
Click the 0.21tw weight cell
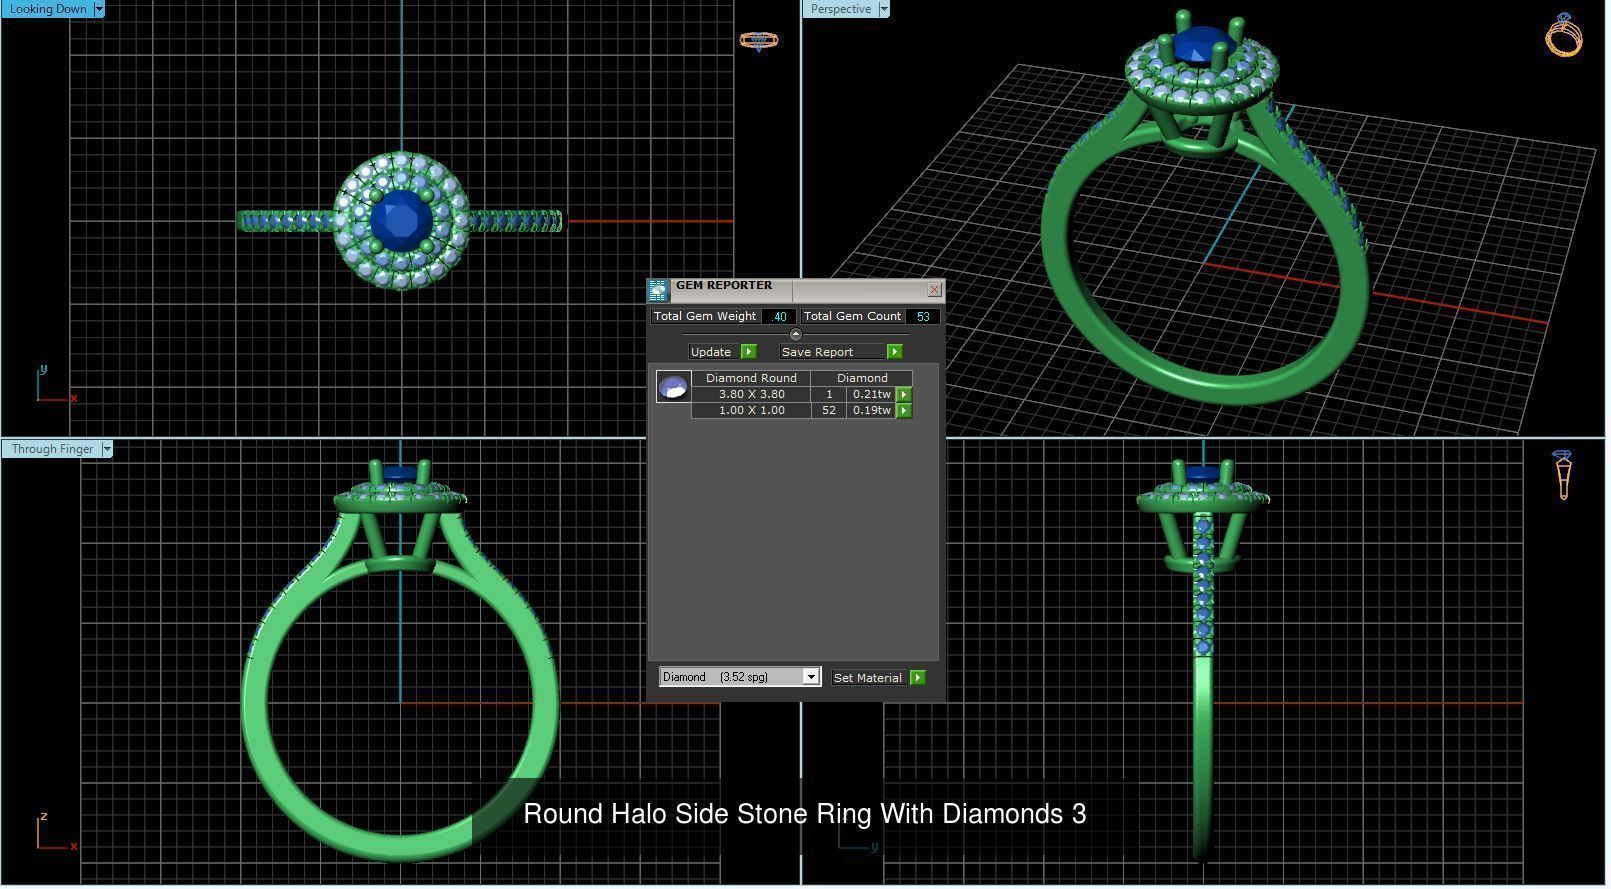(x=872, y=395)
